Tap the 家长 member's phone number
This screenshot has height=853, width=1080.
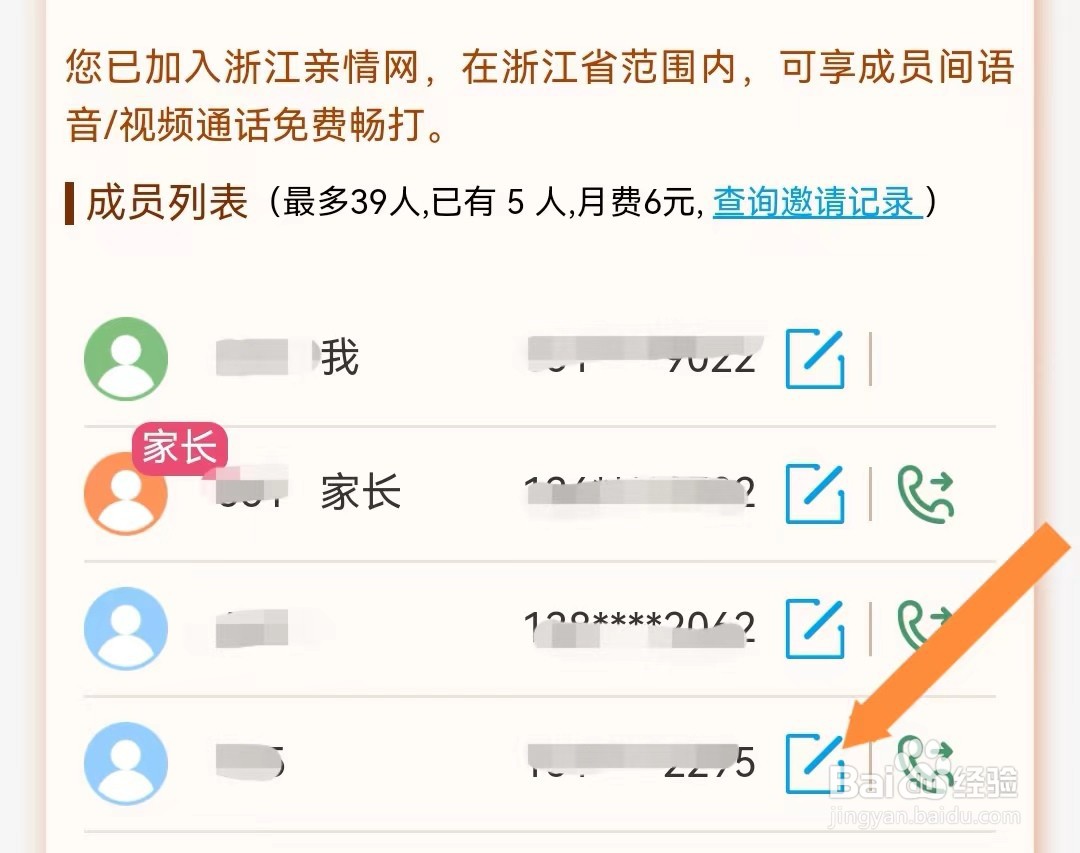(640, 492)
